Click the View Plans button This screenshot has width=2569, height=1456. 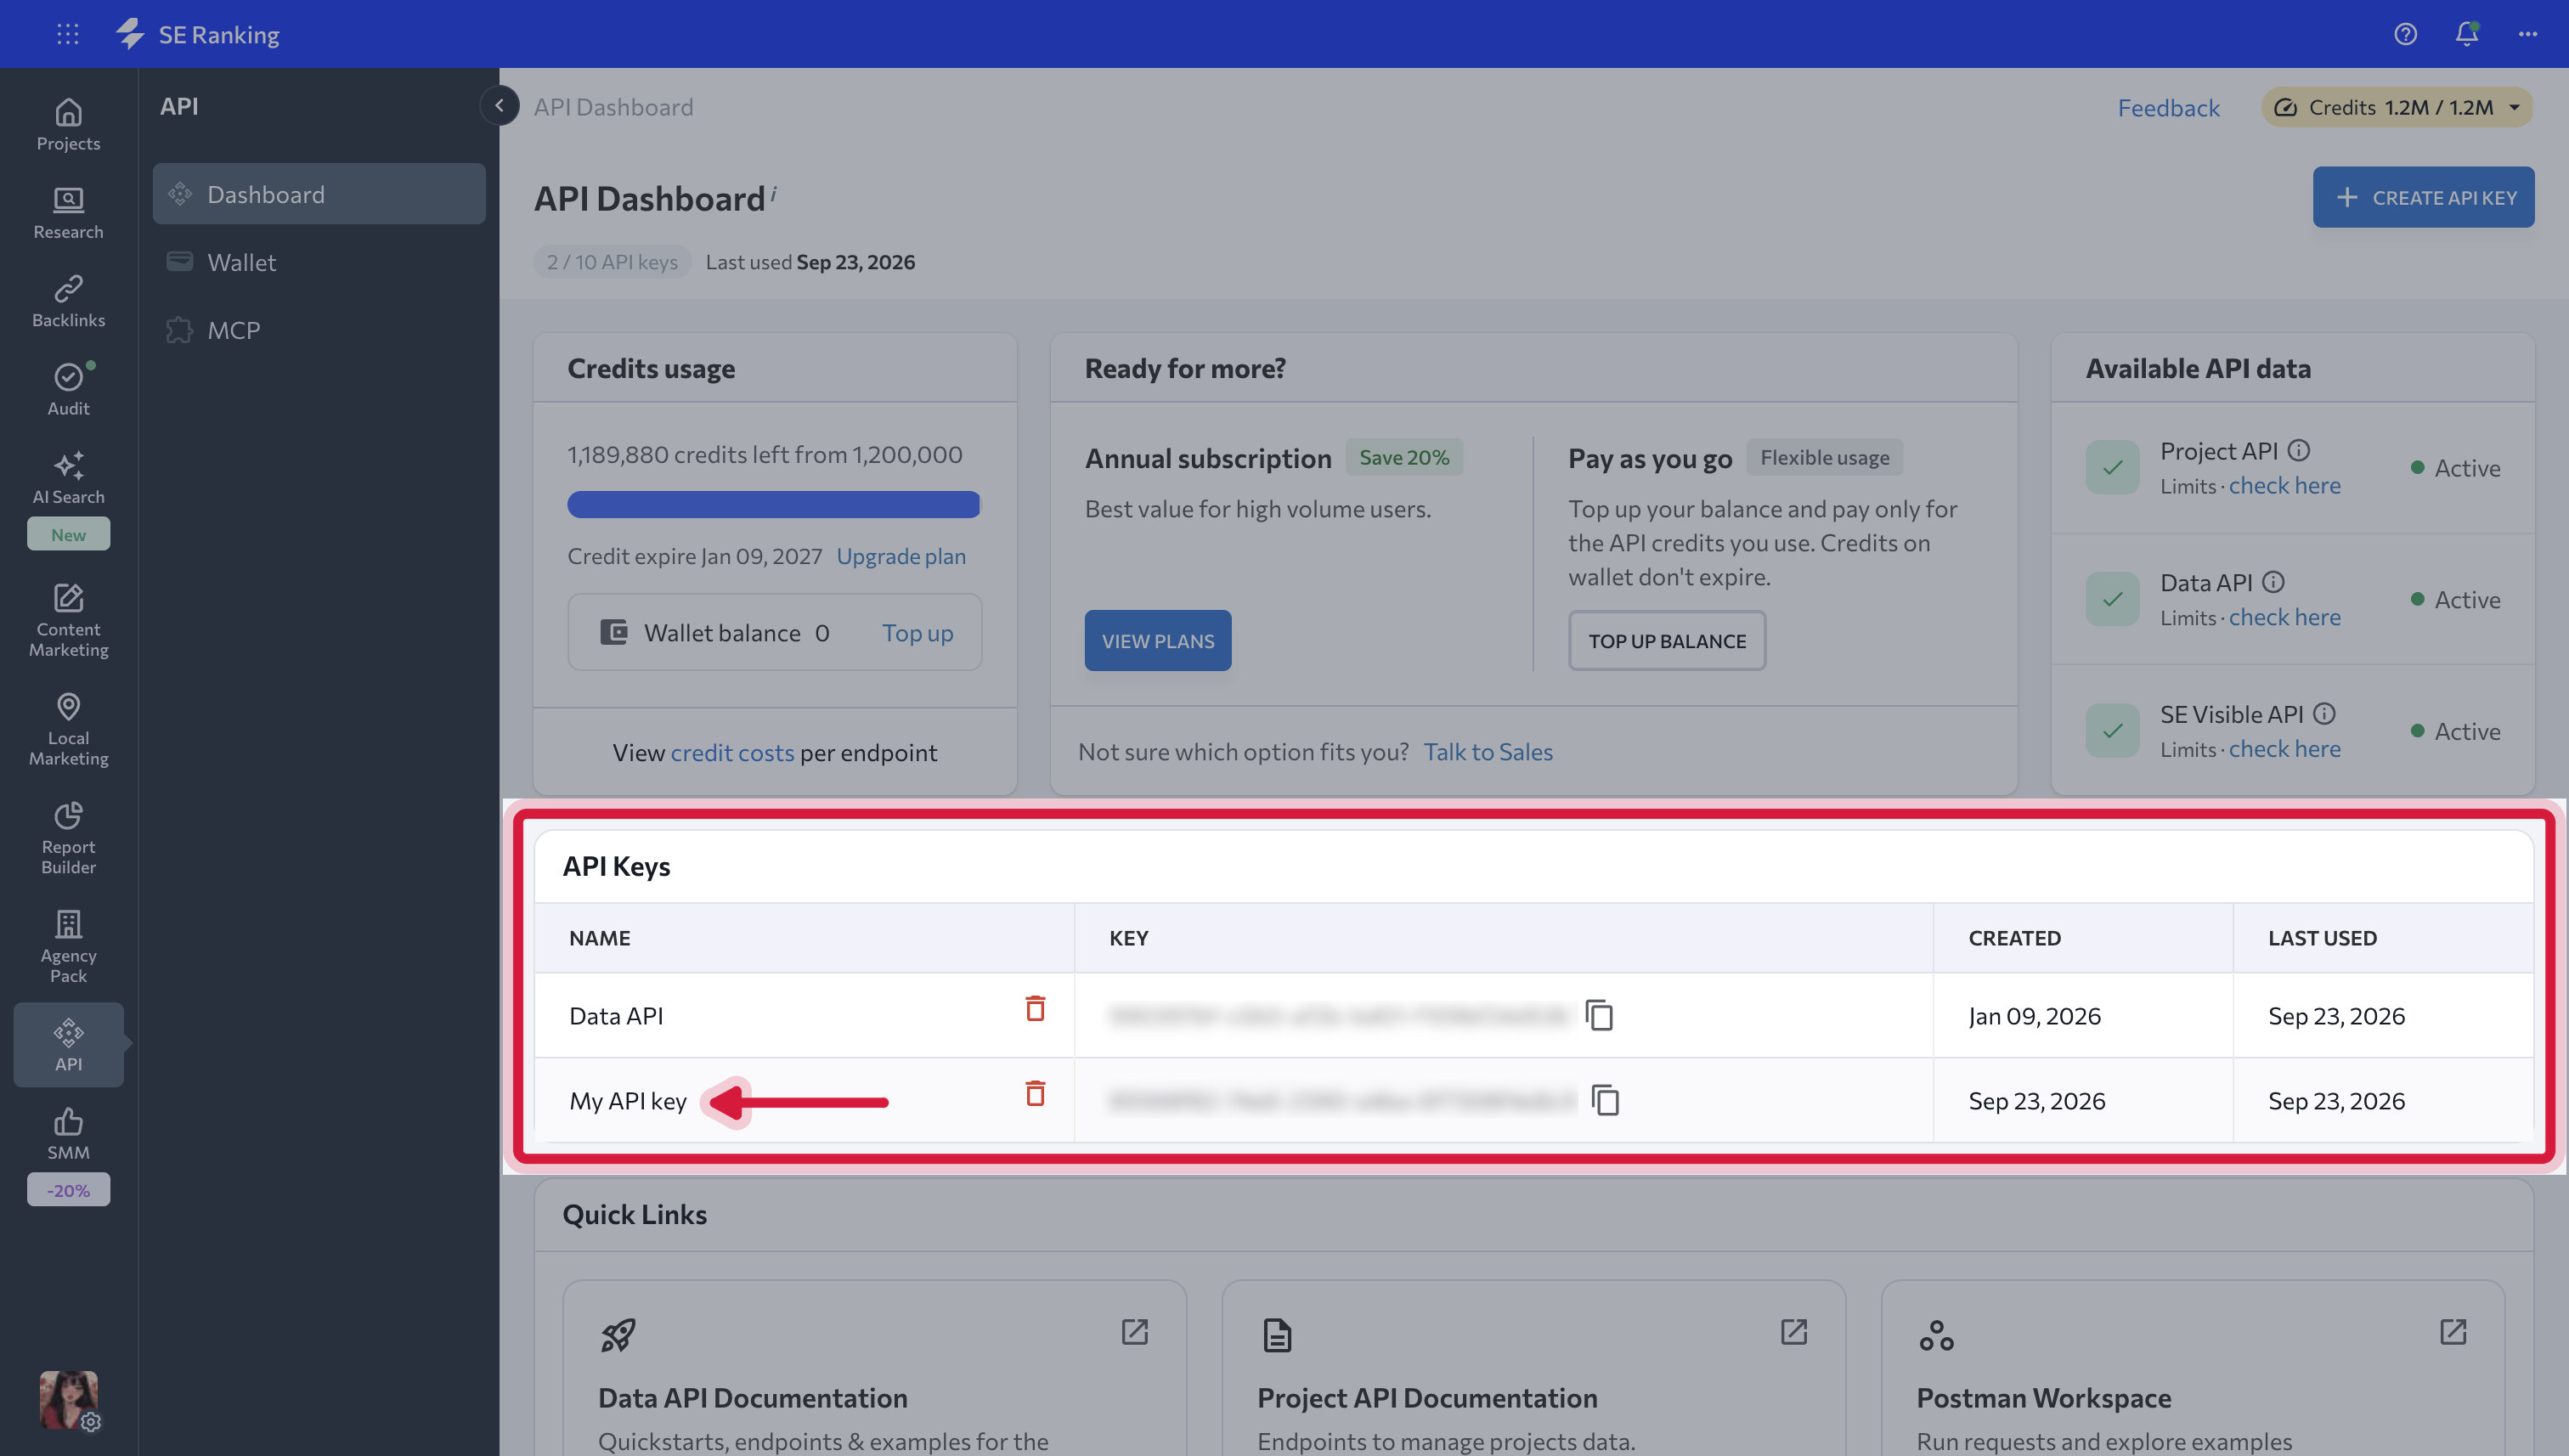(1158, 641)
